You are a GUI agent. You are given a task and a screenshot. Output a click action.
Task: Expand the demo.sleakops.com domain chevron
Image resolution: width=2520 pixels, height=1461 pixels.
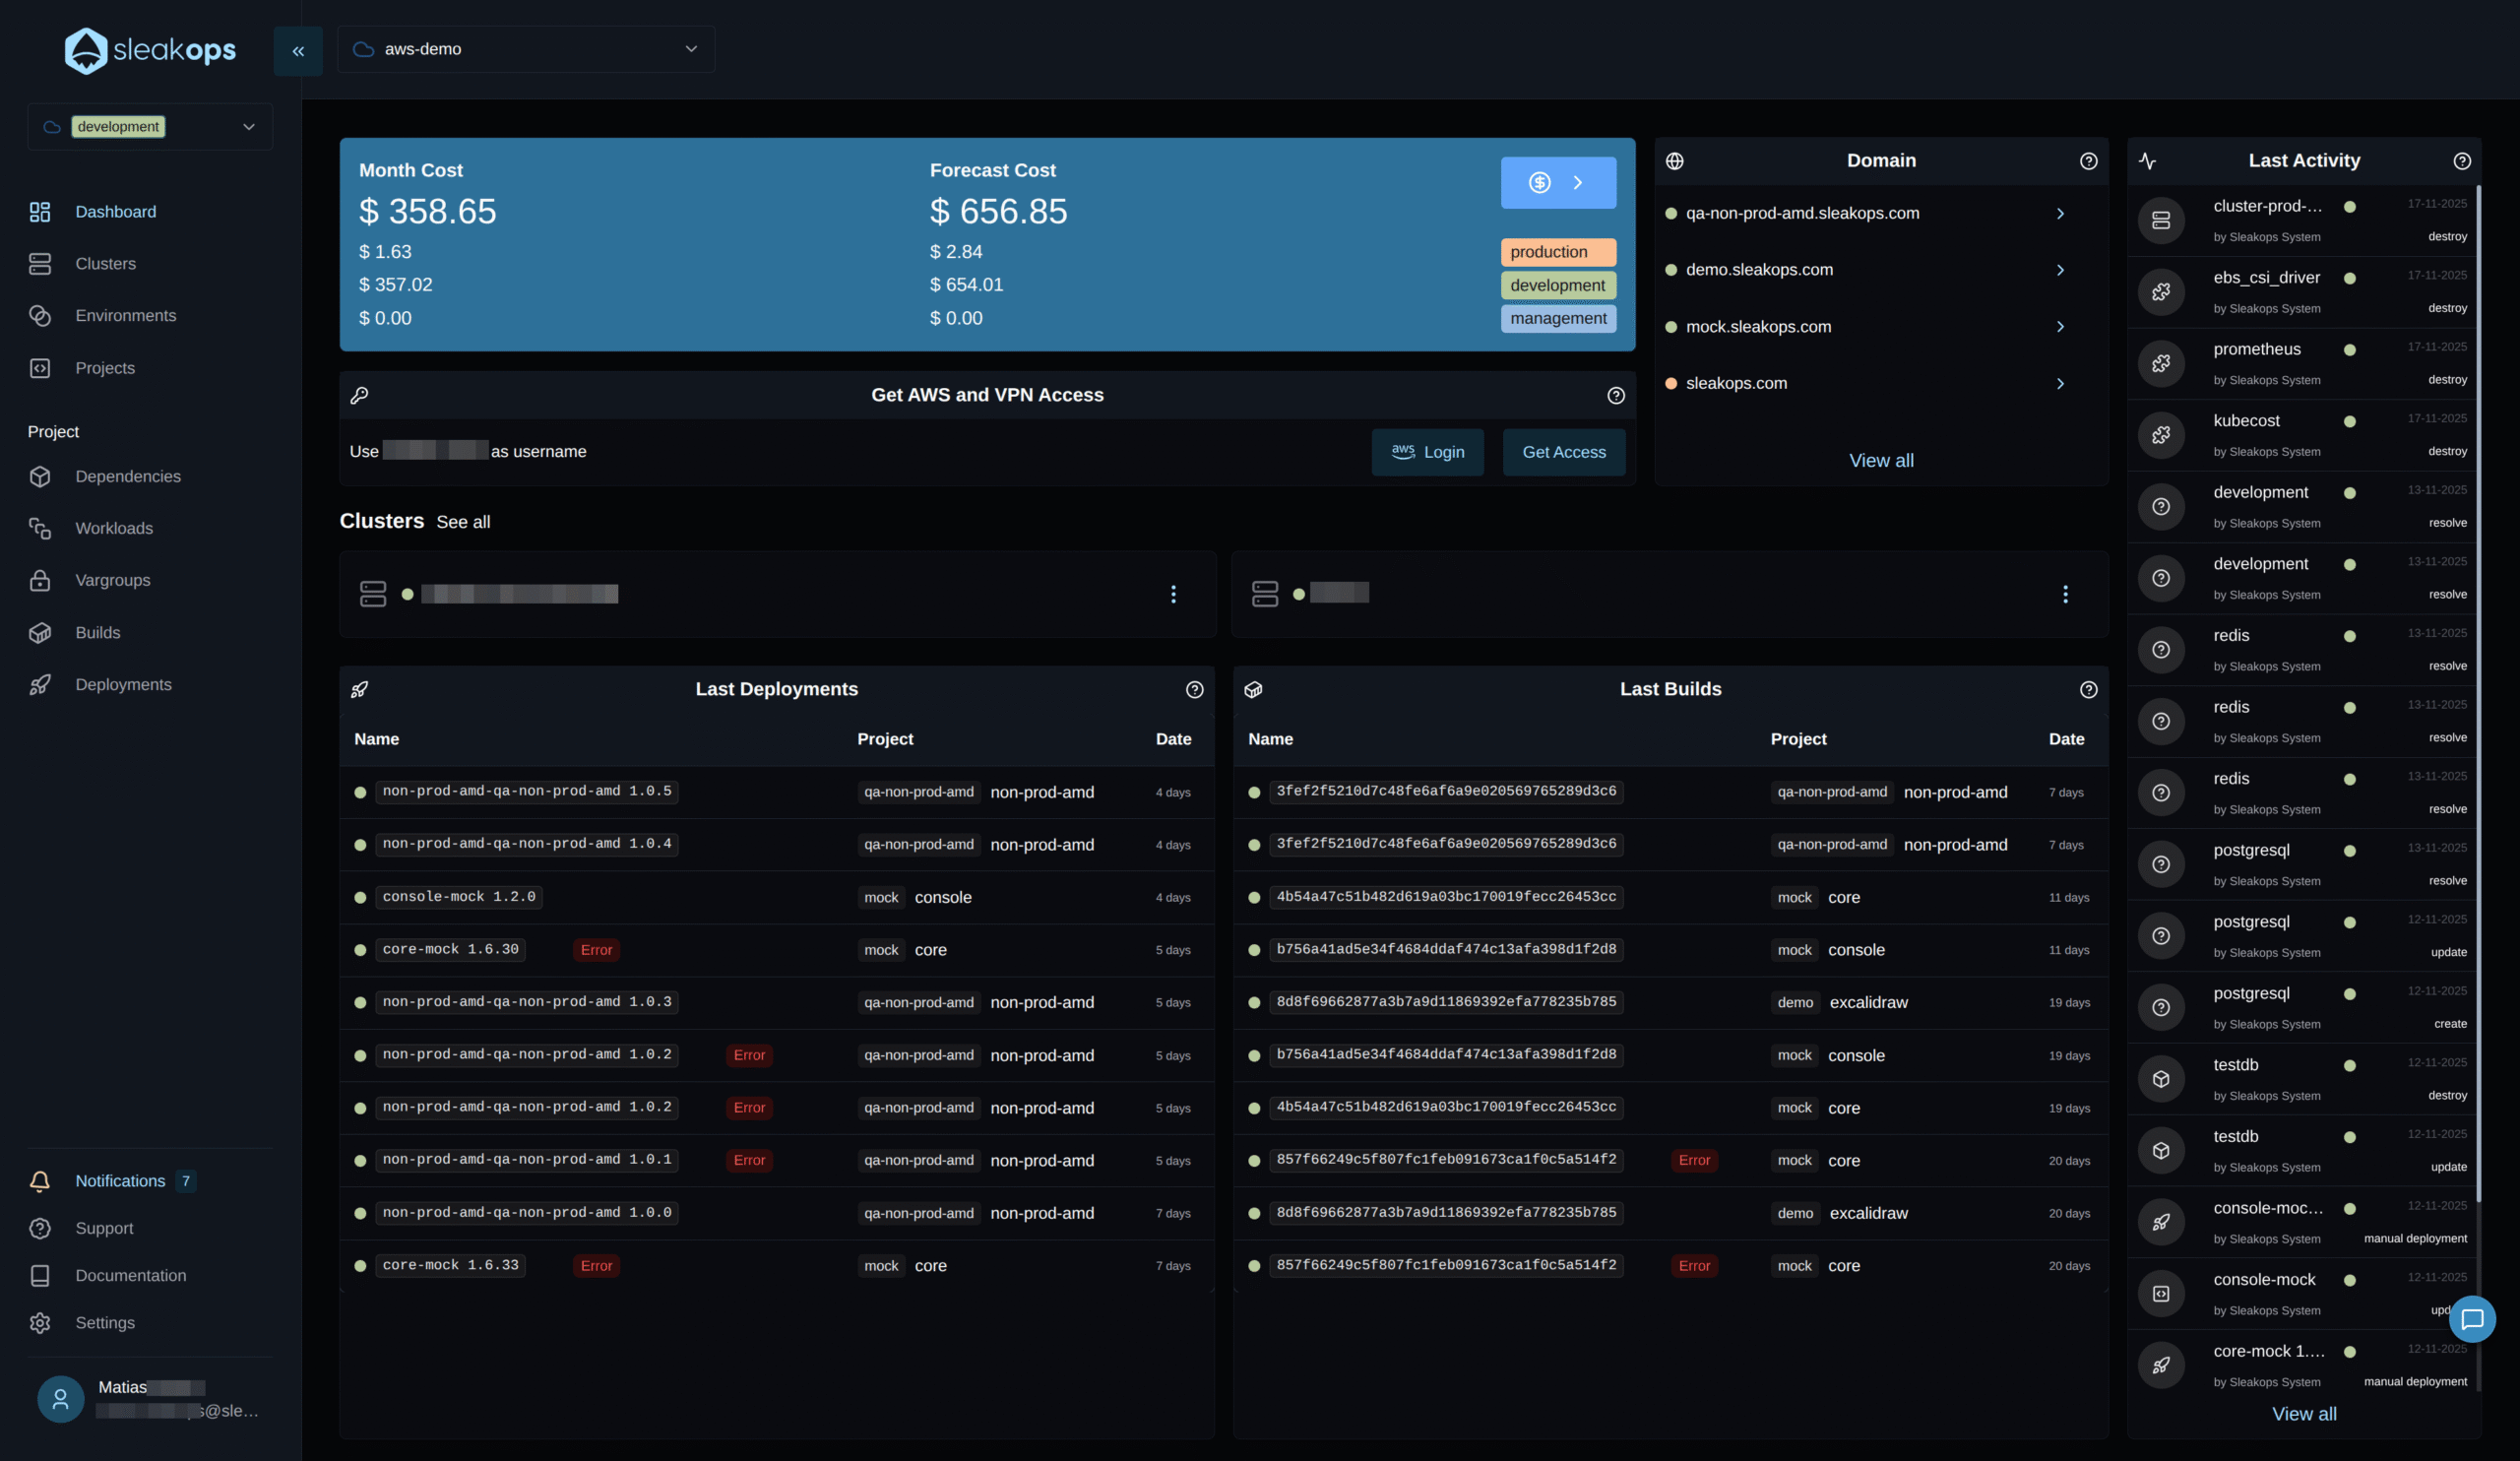[x=2060, y=270]
